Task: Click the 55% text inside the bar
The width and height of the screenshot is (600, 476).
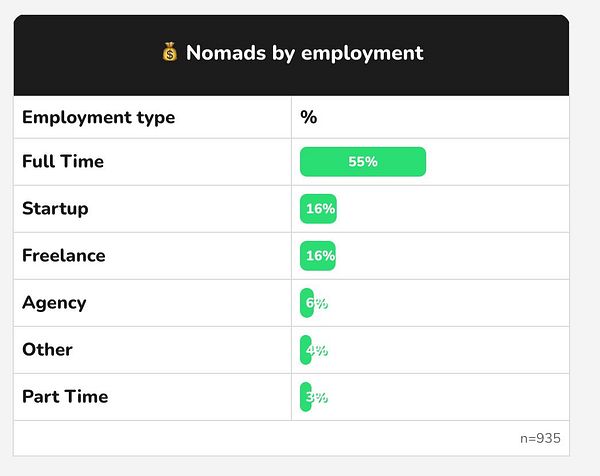Action: pyautogui.click(x=363, y=162)
